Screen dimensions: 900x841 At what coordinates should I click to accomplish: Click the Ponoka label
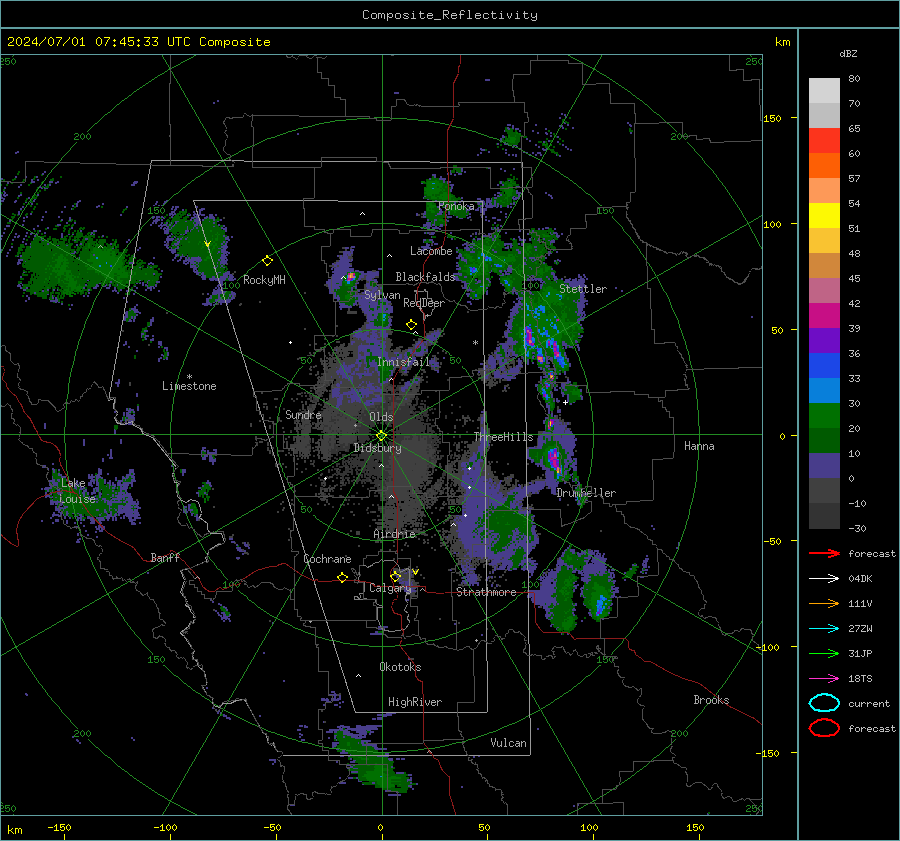coord(456,206)
